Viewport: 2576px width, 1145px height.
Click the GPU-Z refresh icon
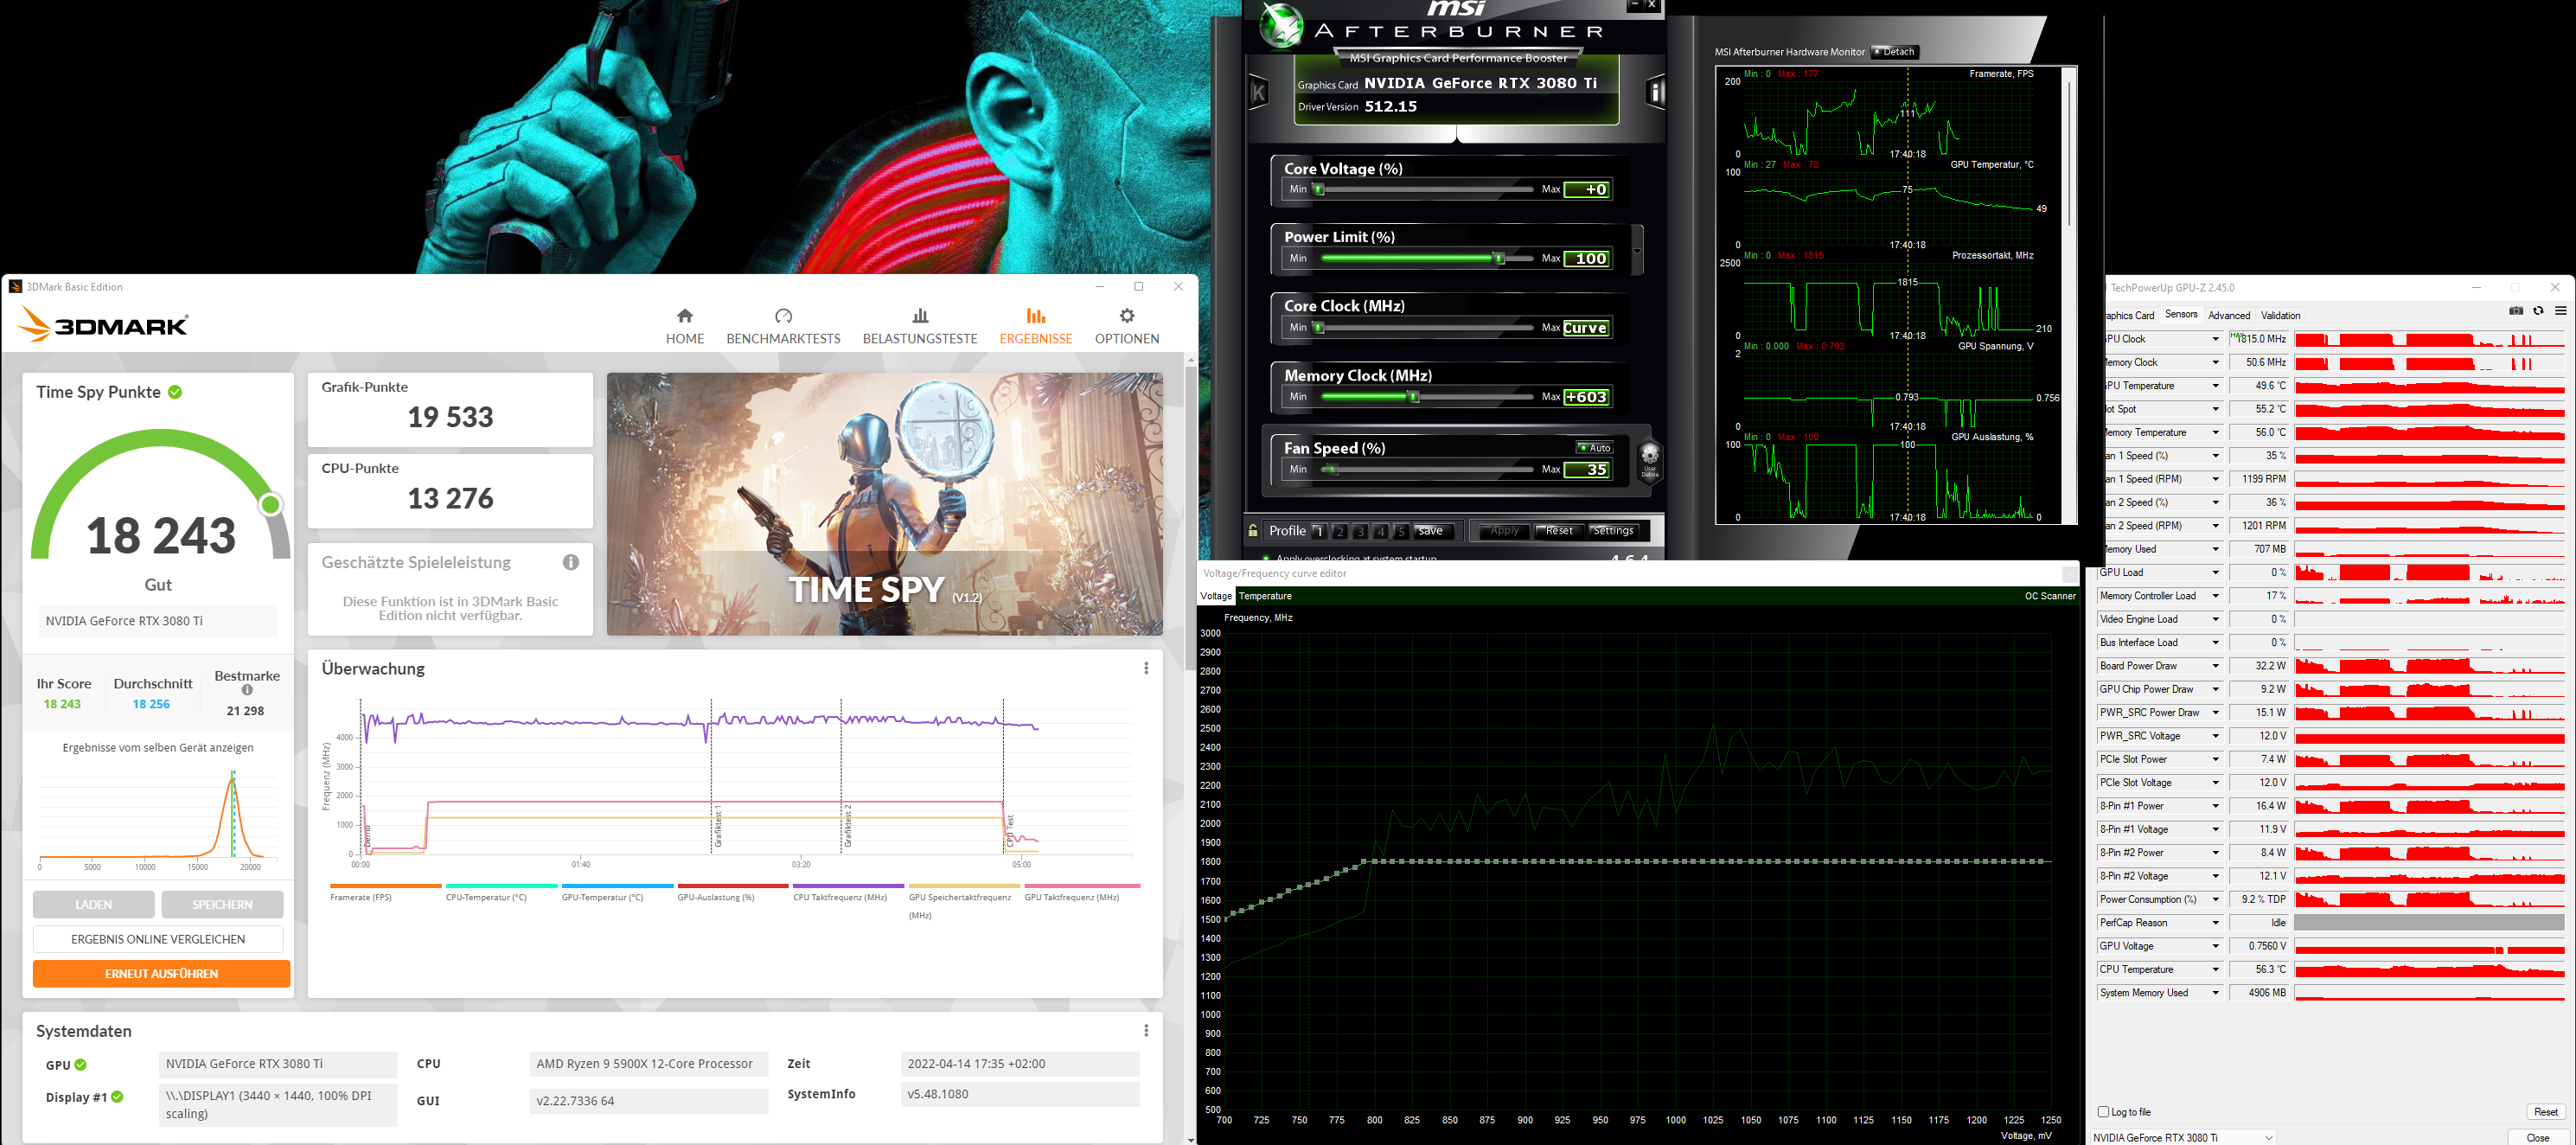point(2538,311)
